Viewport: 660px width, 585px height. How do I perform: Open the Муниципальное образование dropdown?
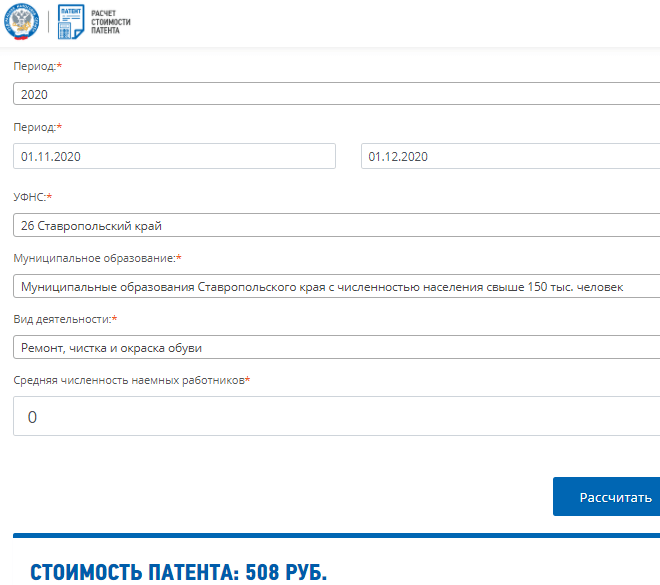[x=336, y=286]
